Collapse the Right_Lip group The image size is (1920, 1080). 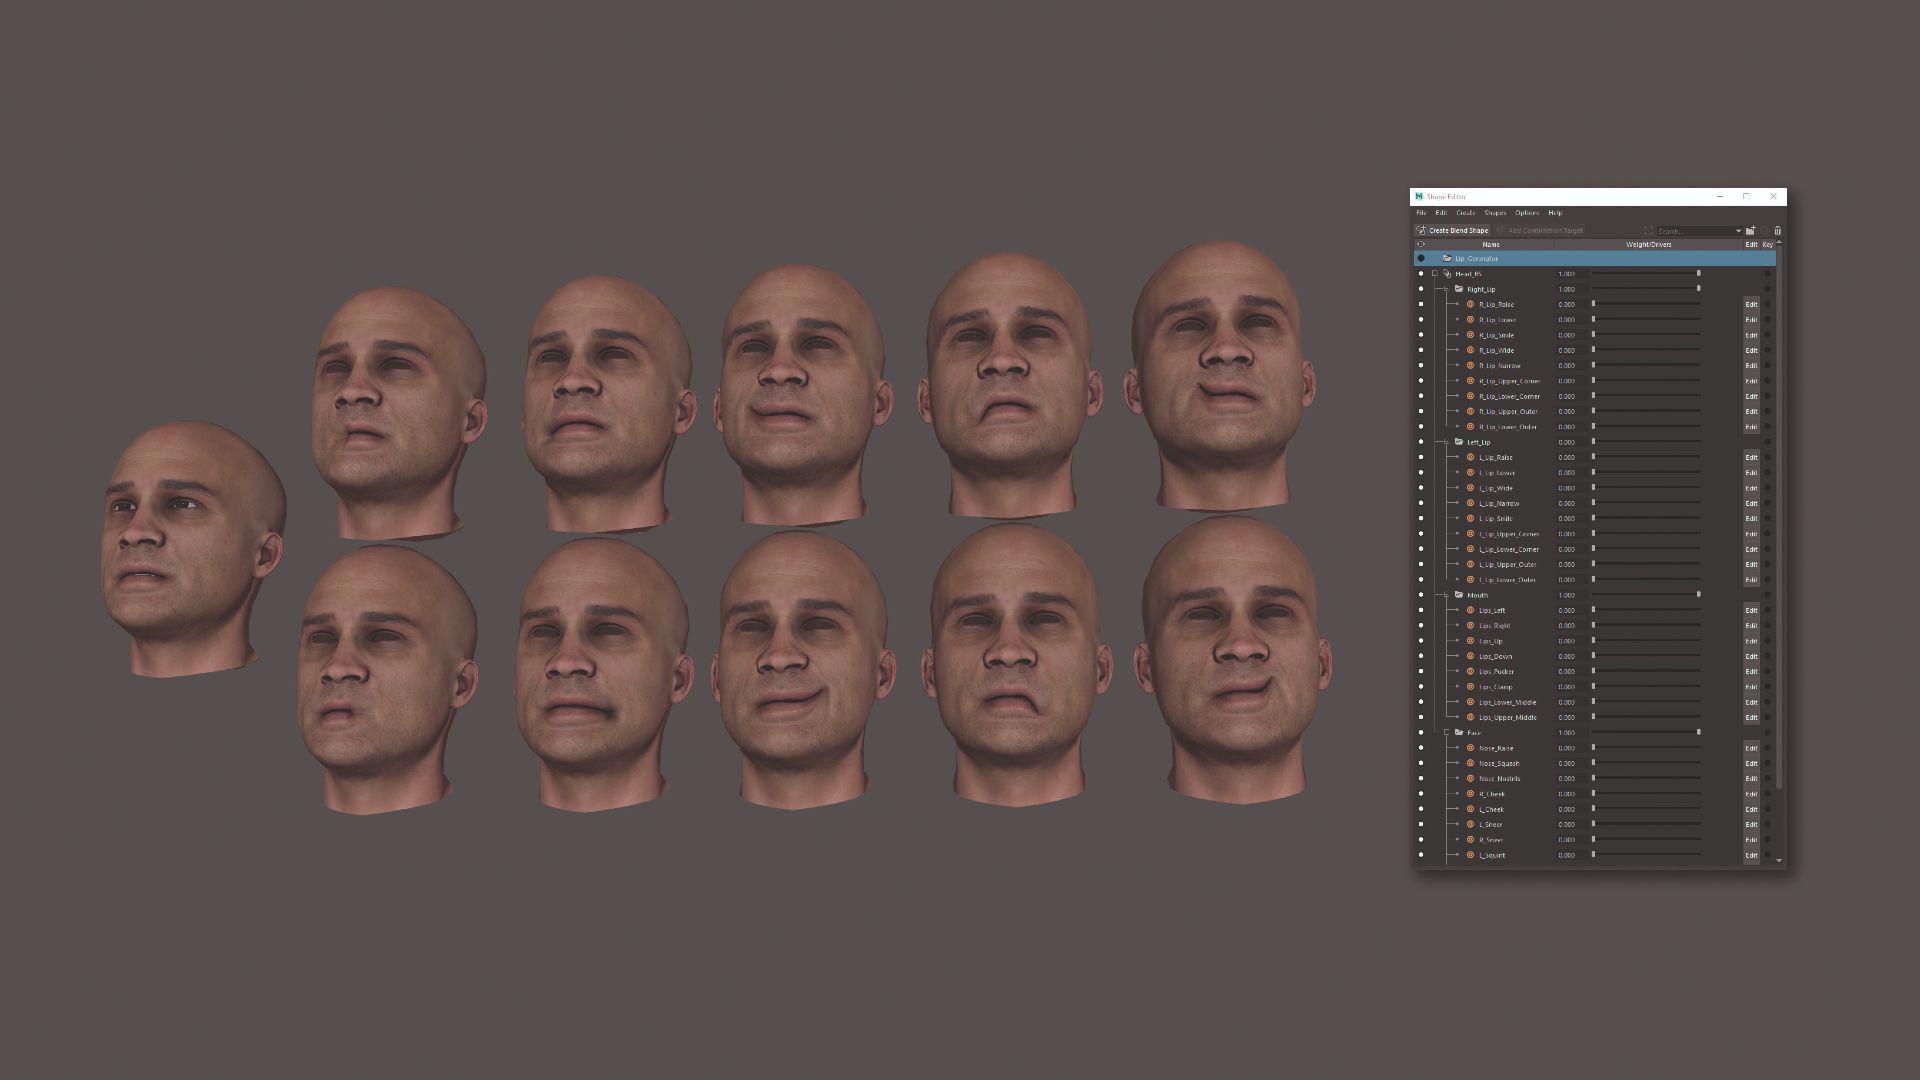(1446, 290)
